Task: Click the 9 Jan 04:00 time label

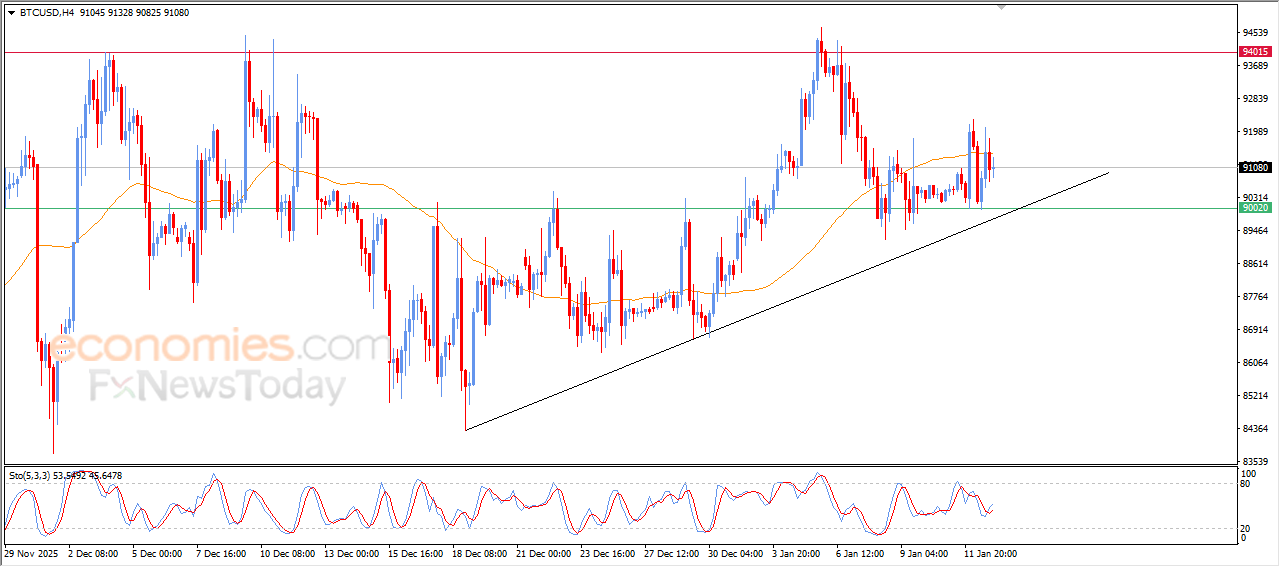Action: (x=925, y=553)
